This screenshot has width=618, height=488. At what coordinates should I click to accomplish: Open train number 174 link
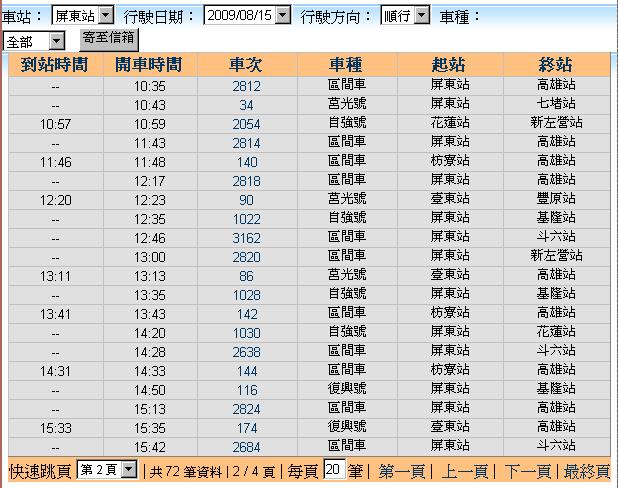pos(247,428)
